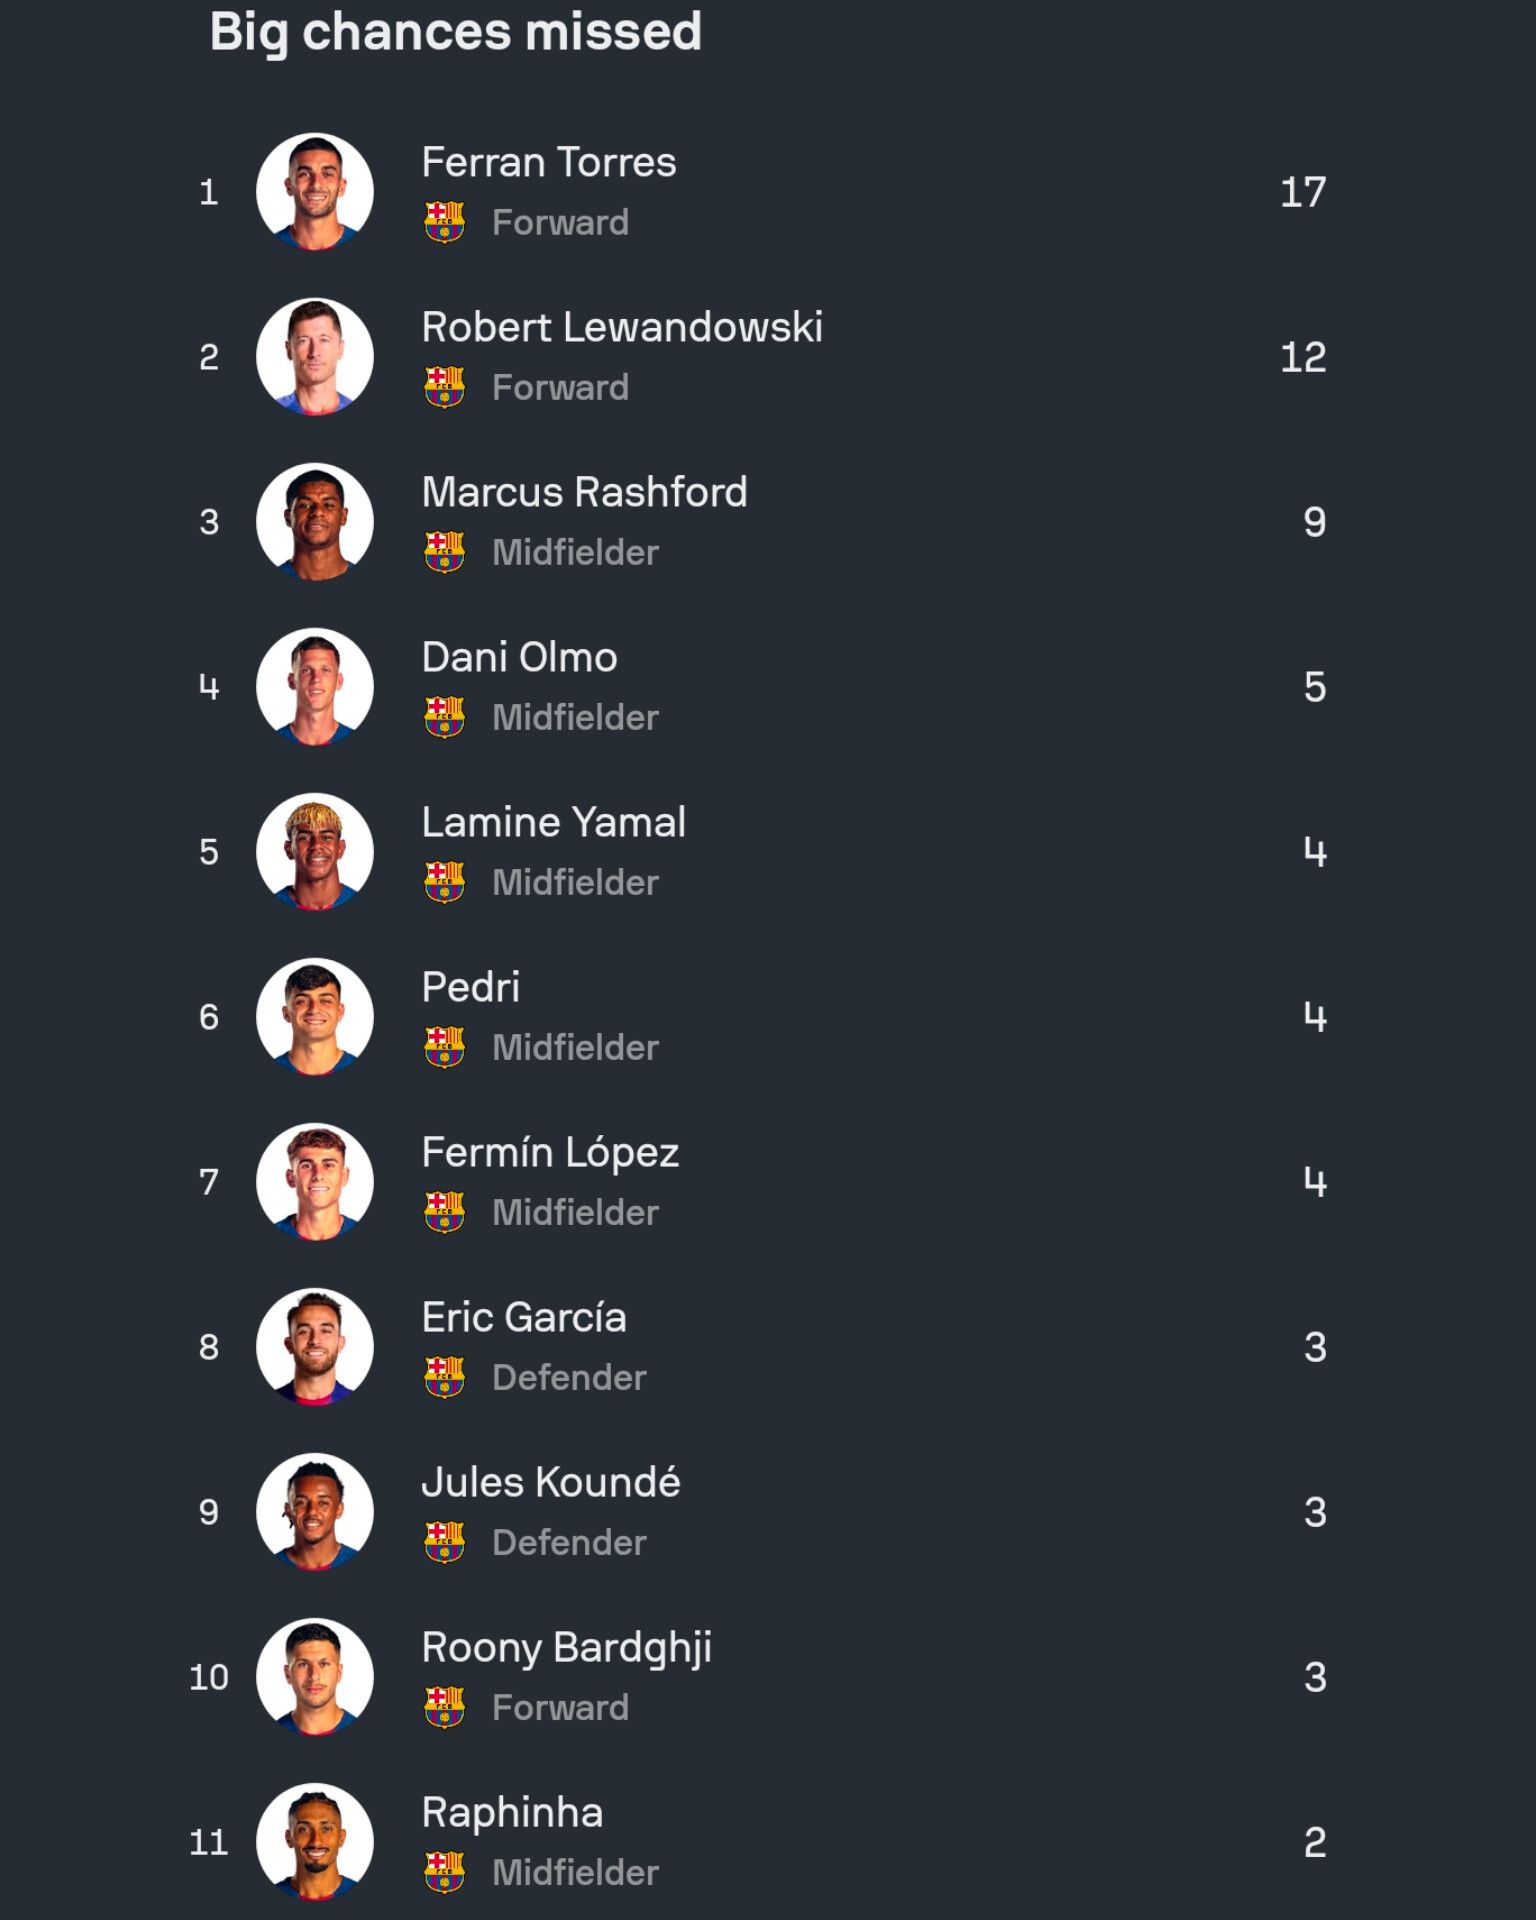Click the club crest under Robert Lewandowski

[444, 387]
